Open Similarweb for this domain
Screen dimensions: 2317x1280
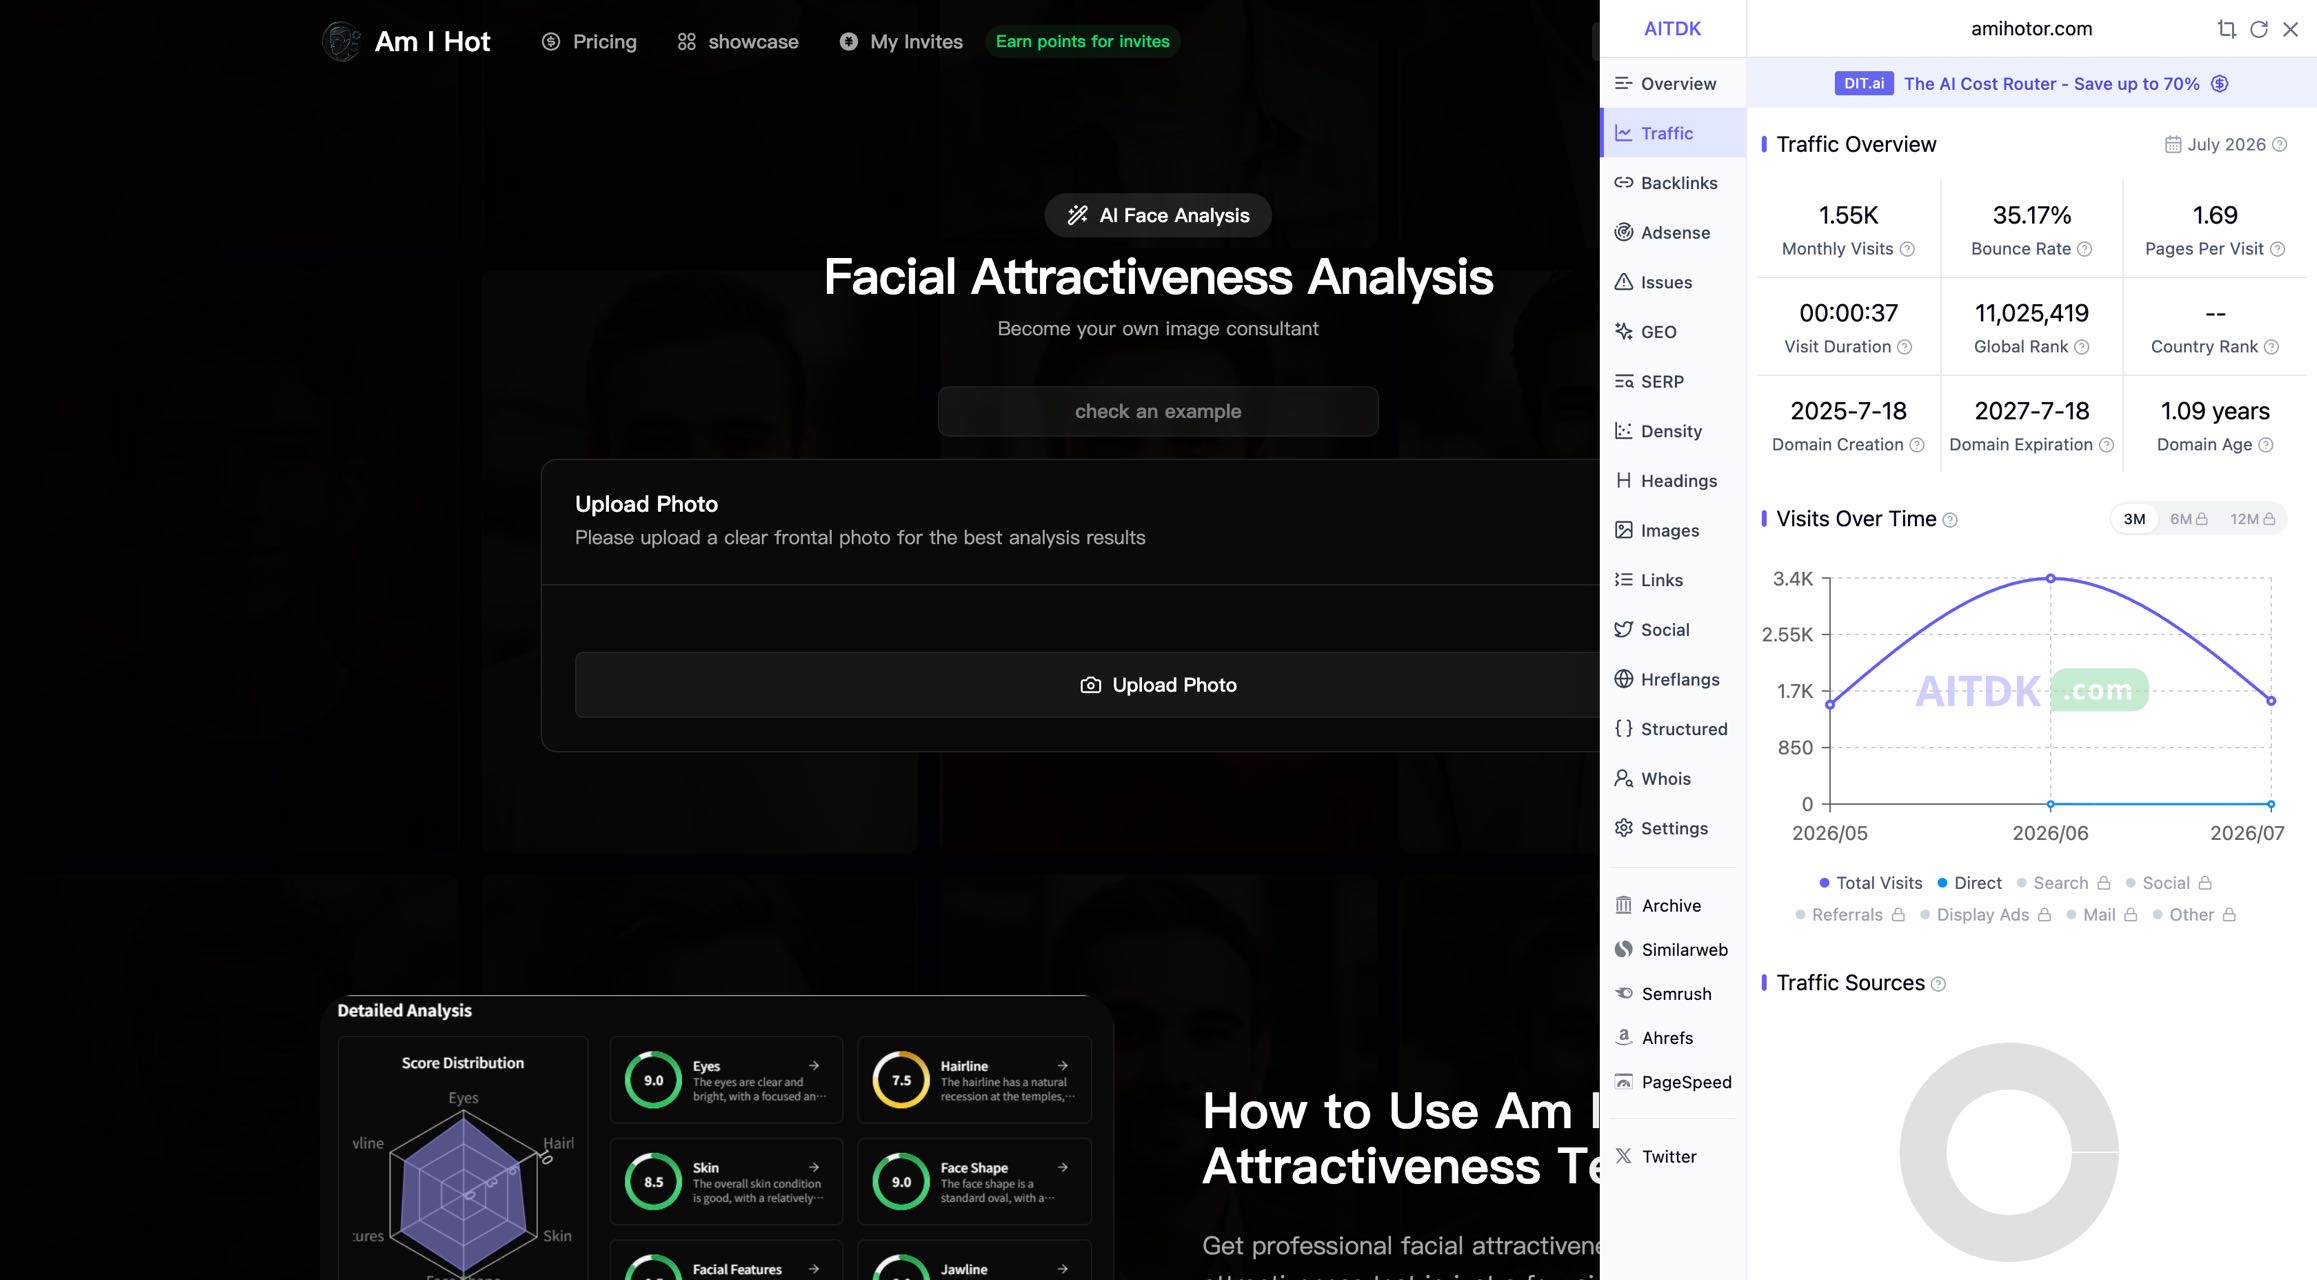point(1673,949)
